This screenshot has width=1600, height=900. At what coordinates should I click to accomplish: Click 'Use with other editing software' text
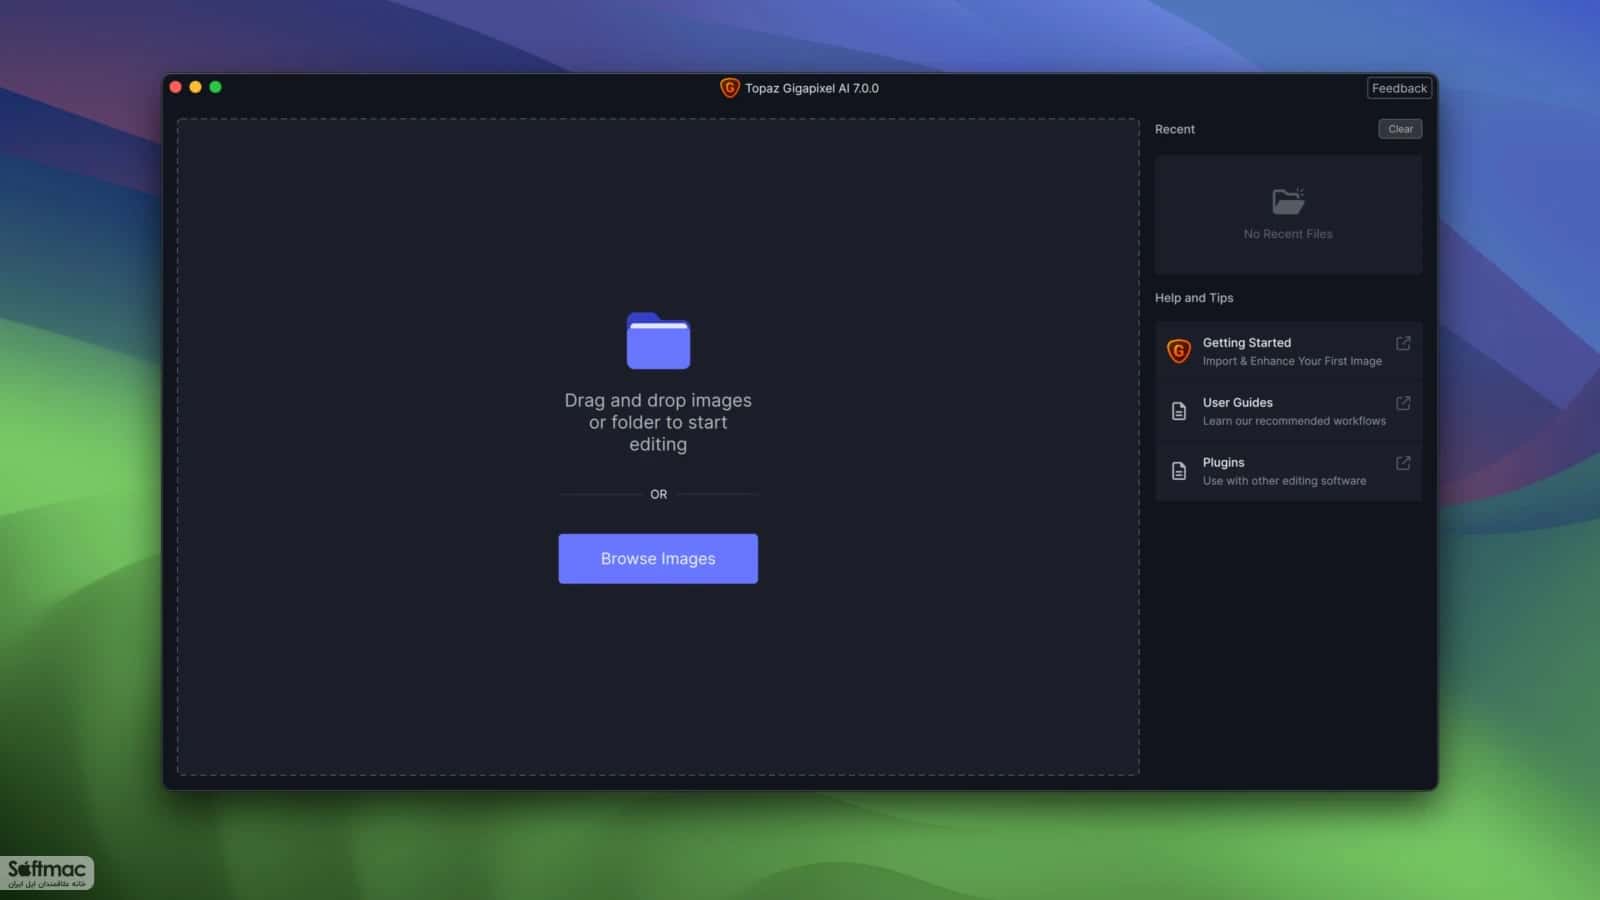click(x=1284, y=481)
